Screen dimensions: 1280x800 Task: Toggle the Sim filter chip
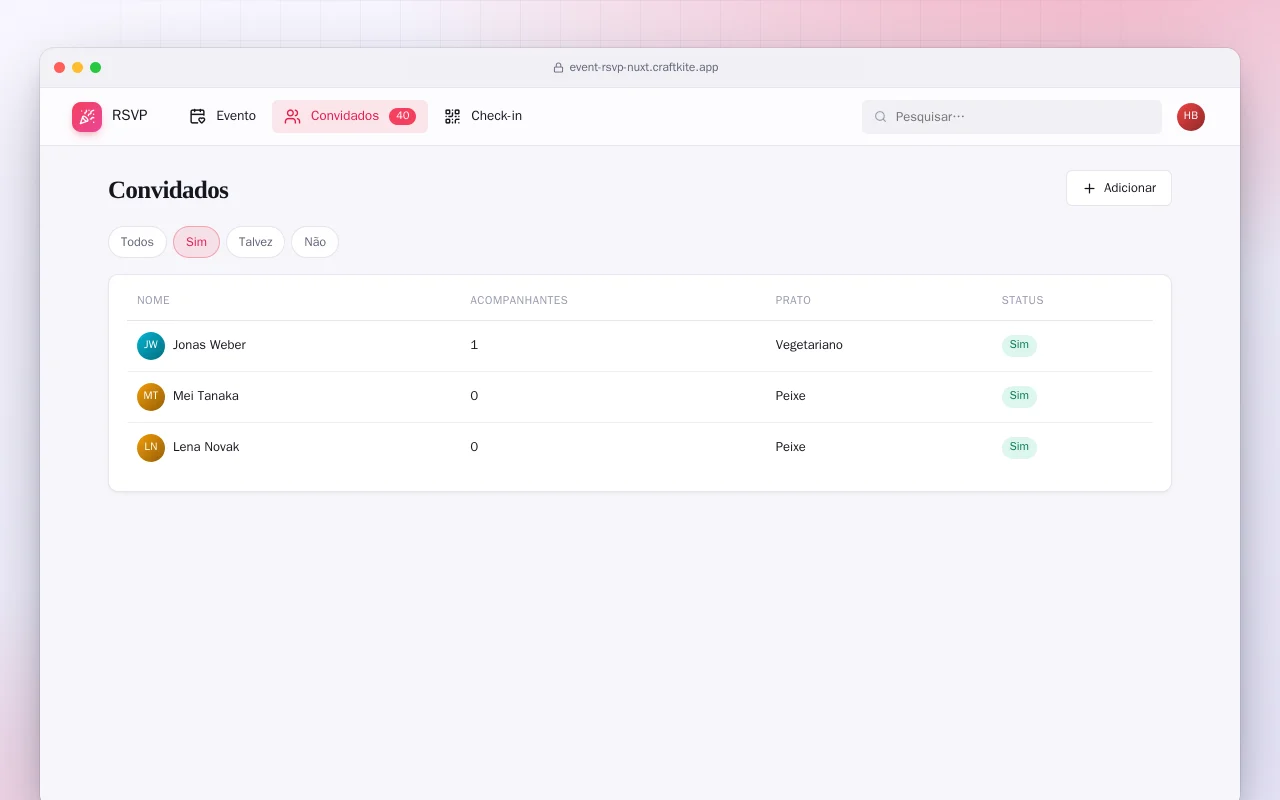[196, 242]
